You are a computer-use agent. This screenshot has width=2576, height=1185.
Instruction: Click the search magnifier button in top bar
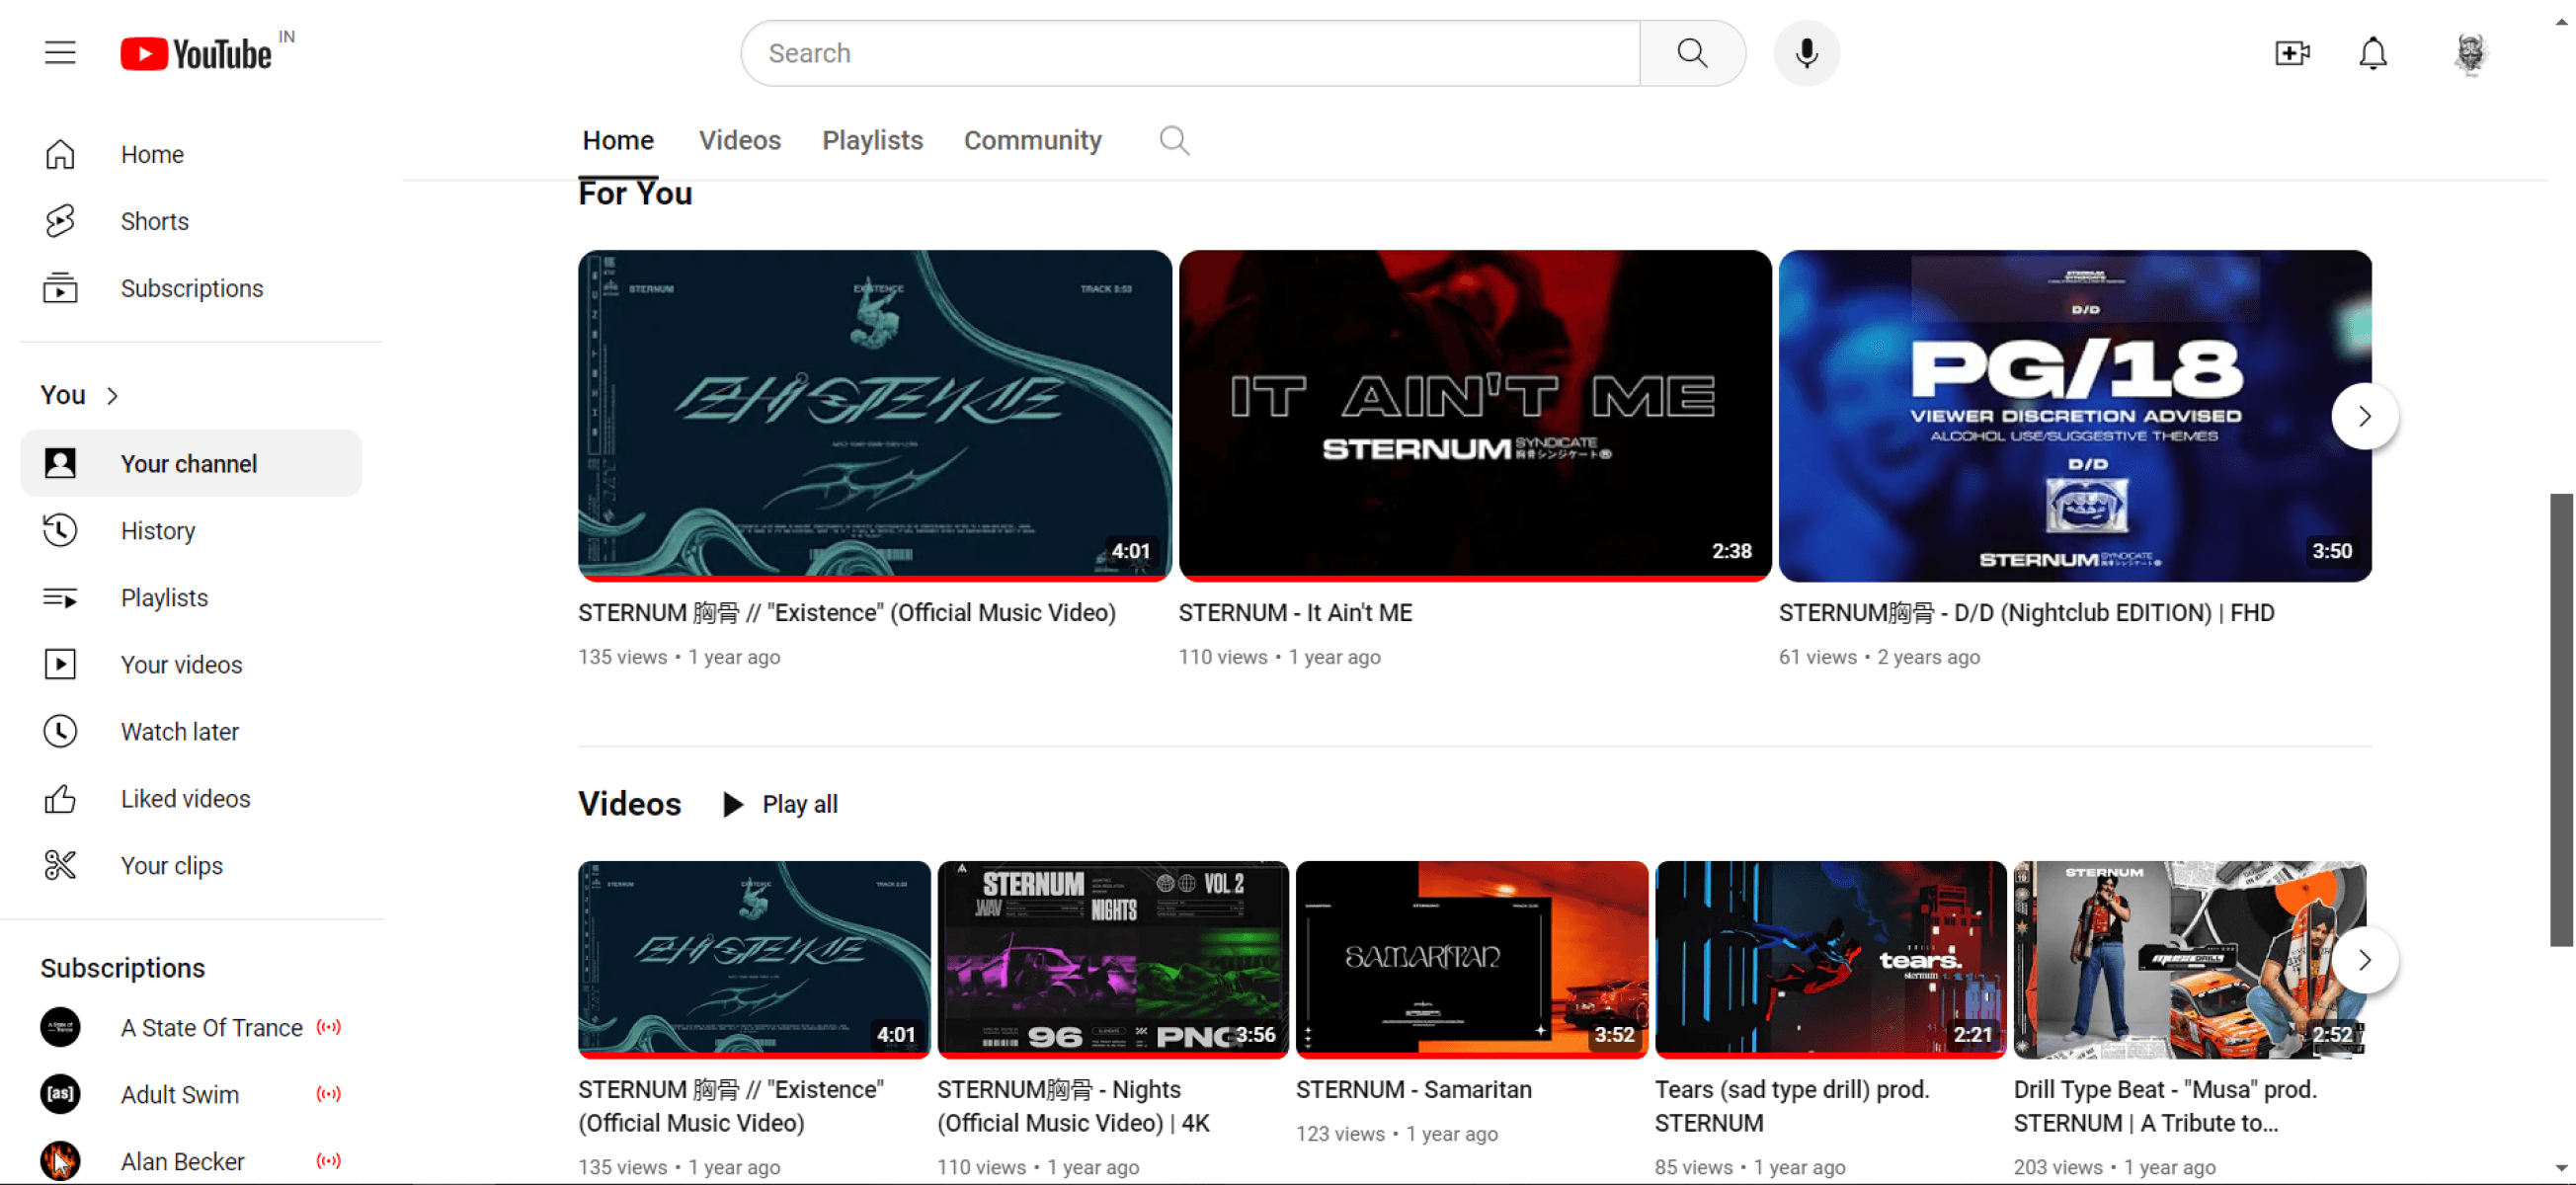pos(1692,53)
